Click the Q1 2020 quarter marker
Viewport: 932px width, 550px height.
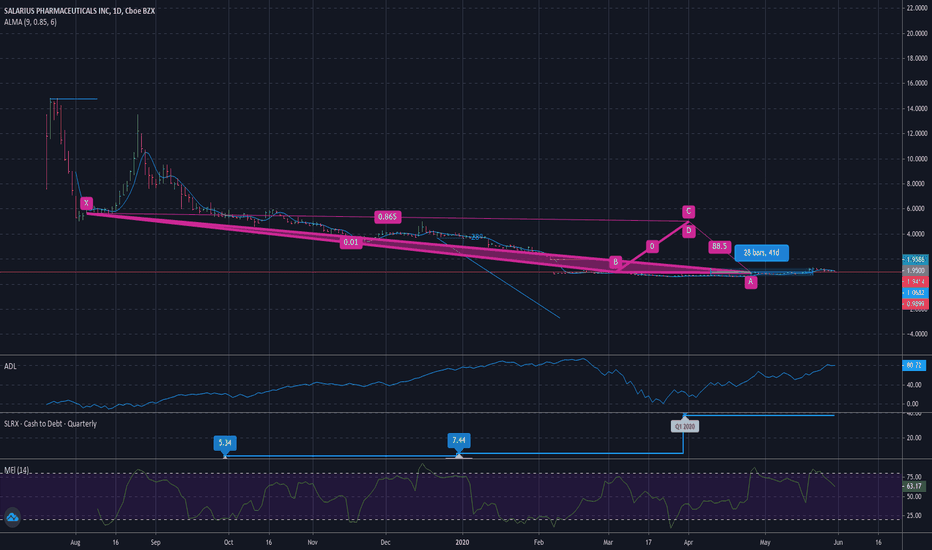(x=685, y=426)
